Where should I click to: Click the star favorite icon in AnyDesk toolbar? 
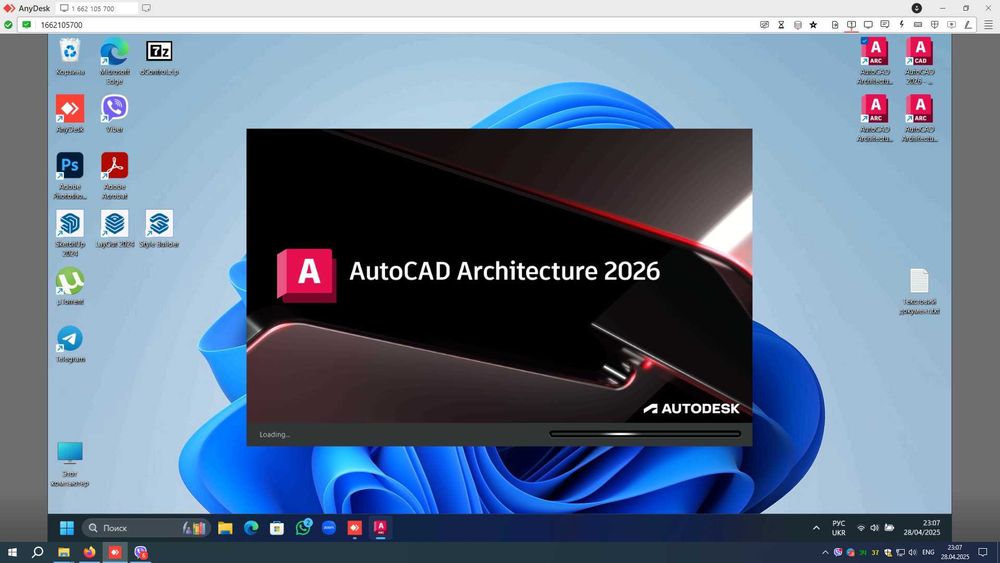pyautogui.click(x=813, y=25)
